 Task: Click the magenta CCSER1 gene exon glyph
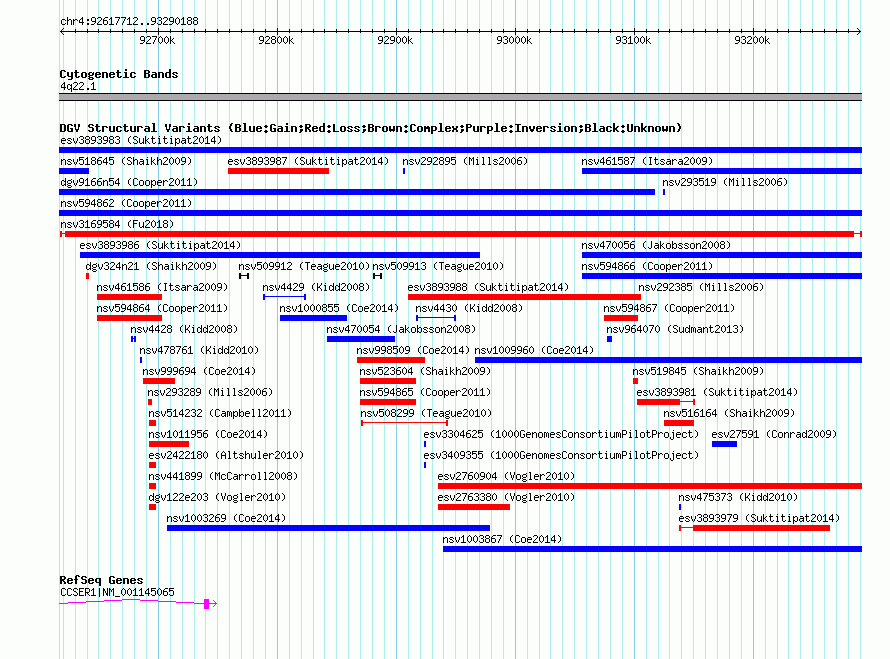(x=207, y=603)
